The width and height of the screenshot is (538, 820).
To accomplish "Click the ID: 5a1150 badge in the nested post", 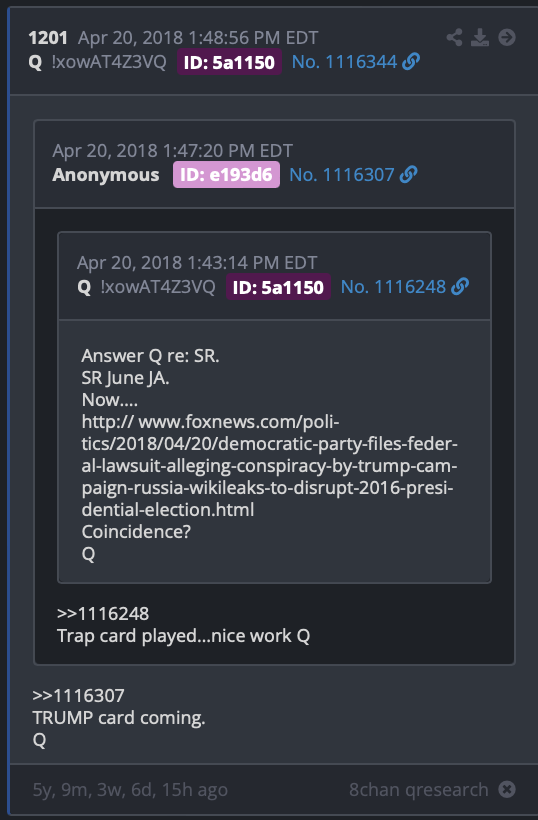I will point(278,287).
